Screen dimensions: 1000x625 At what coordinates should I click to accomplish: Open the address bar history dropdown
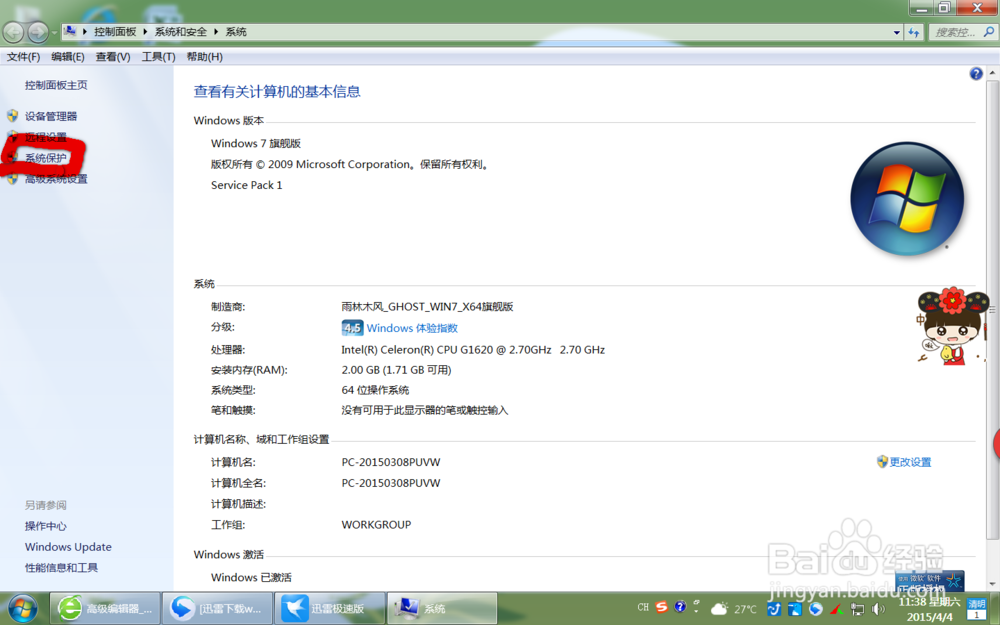[897, 32]
